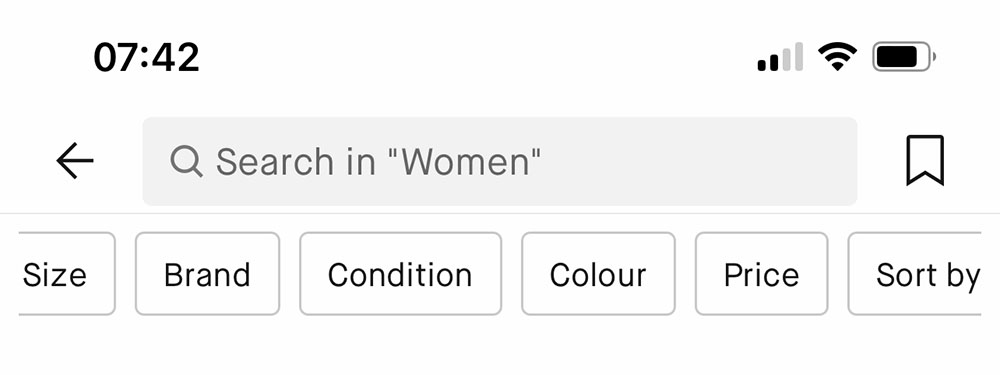This screenshot has height=375, width=1000.
Task: Select the Condition chip button
Action: pyautogui.click(x=401, y=274)
